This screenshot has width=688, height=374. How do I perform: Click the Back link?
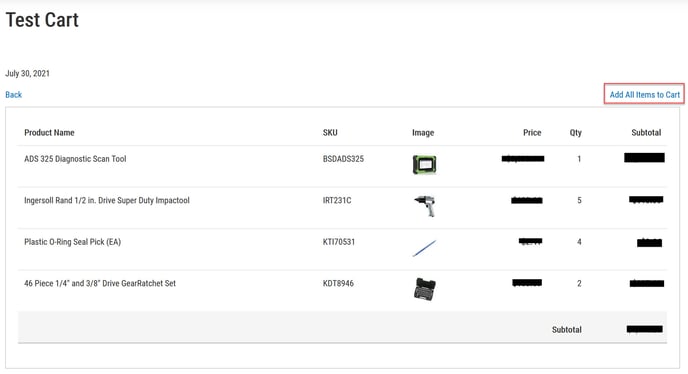click(x=14, y=94)
